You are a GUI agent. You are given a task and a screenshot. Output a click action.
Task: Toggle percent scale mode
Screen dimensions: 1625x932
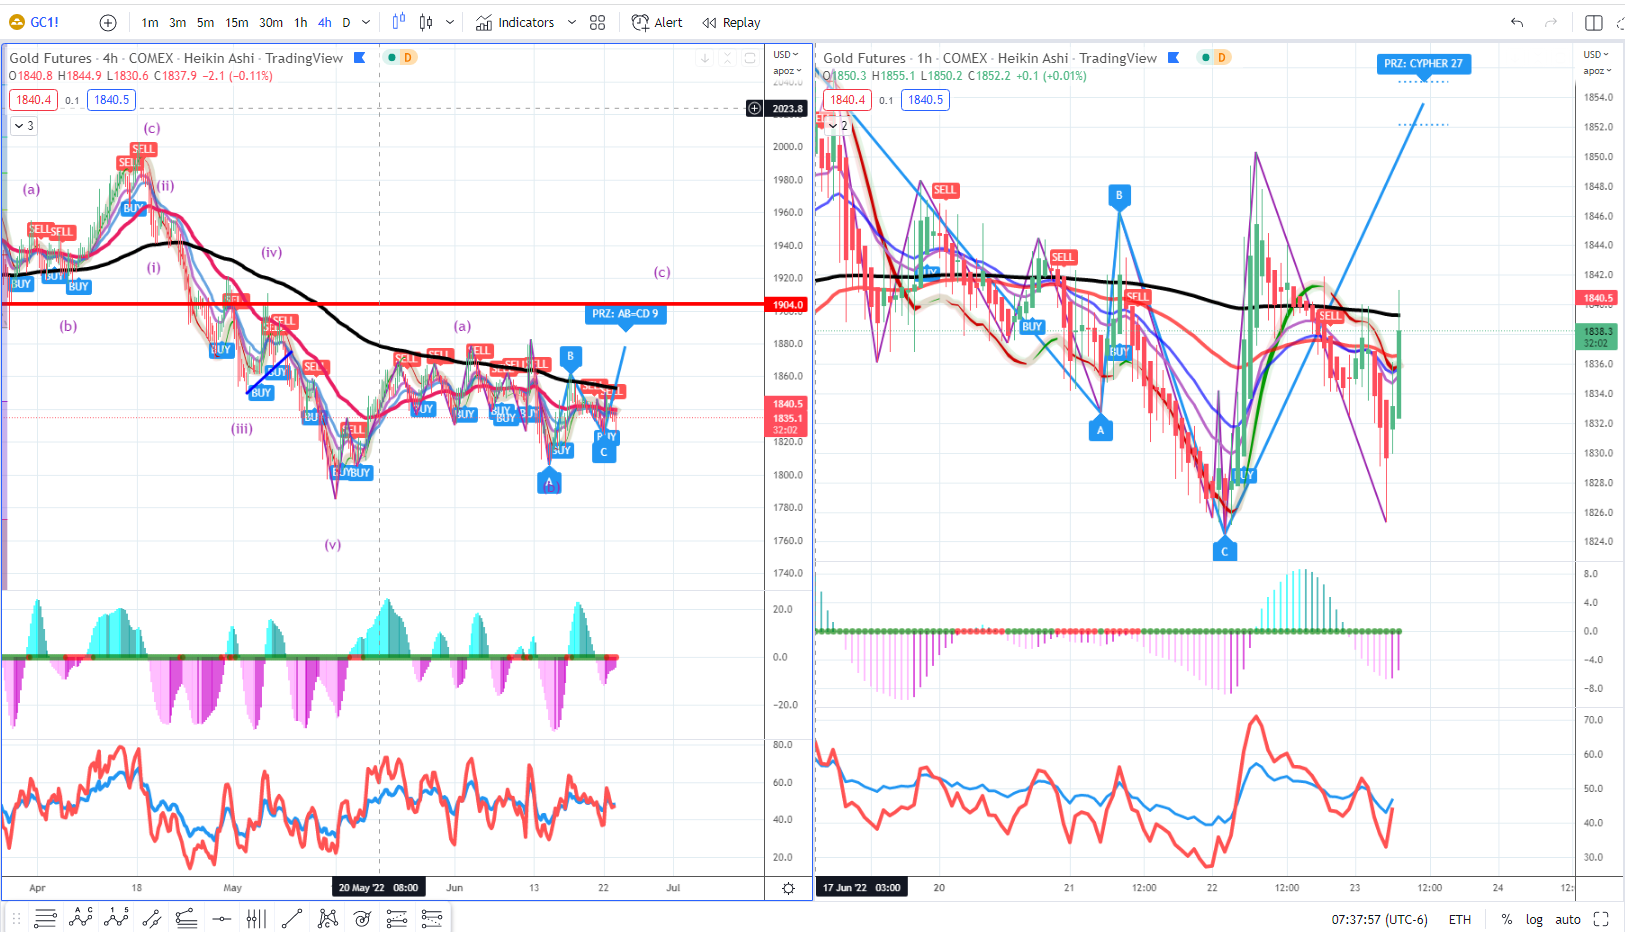pos(1506,919)
